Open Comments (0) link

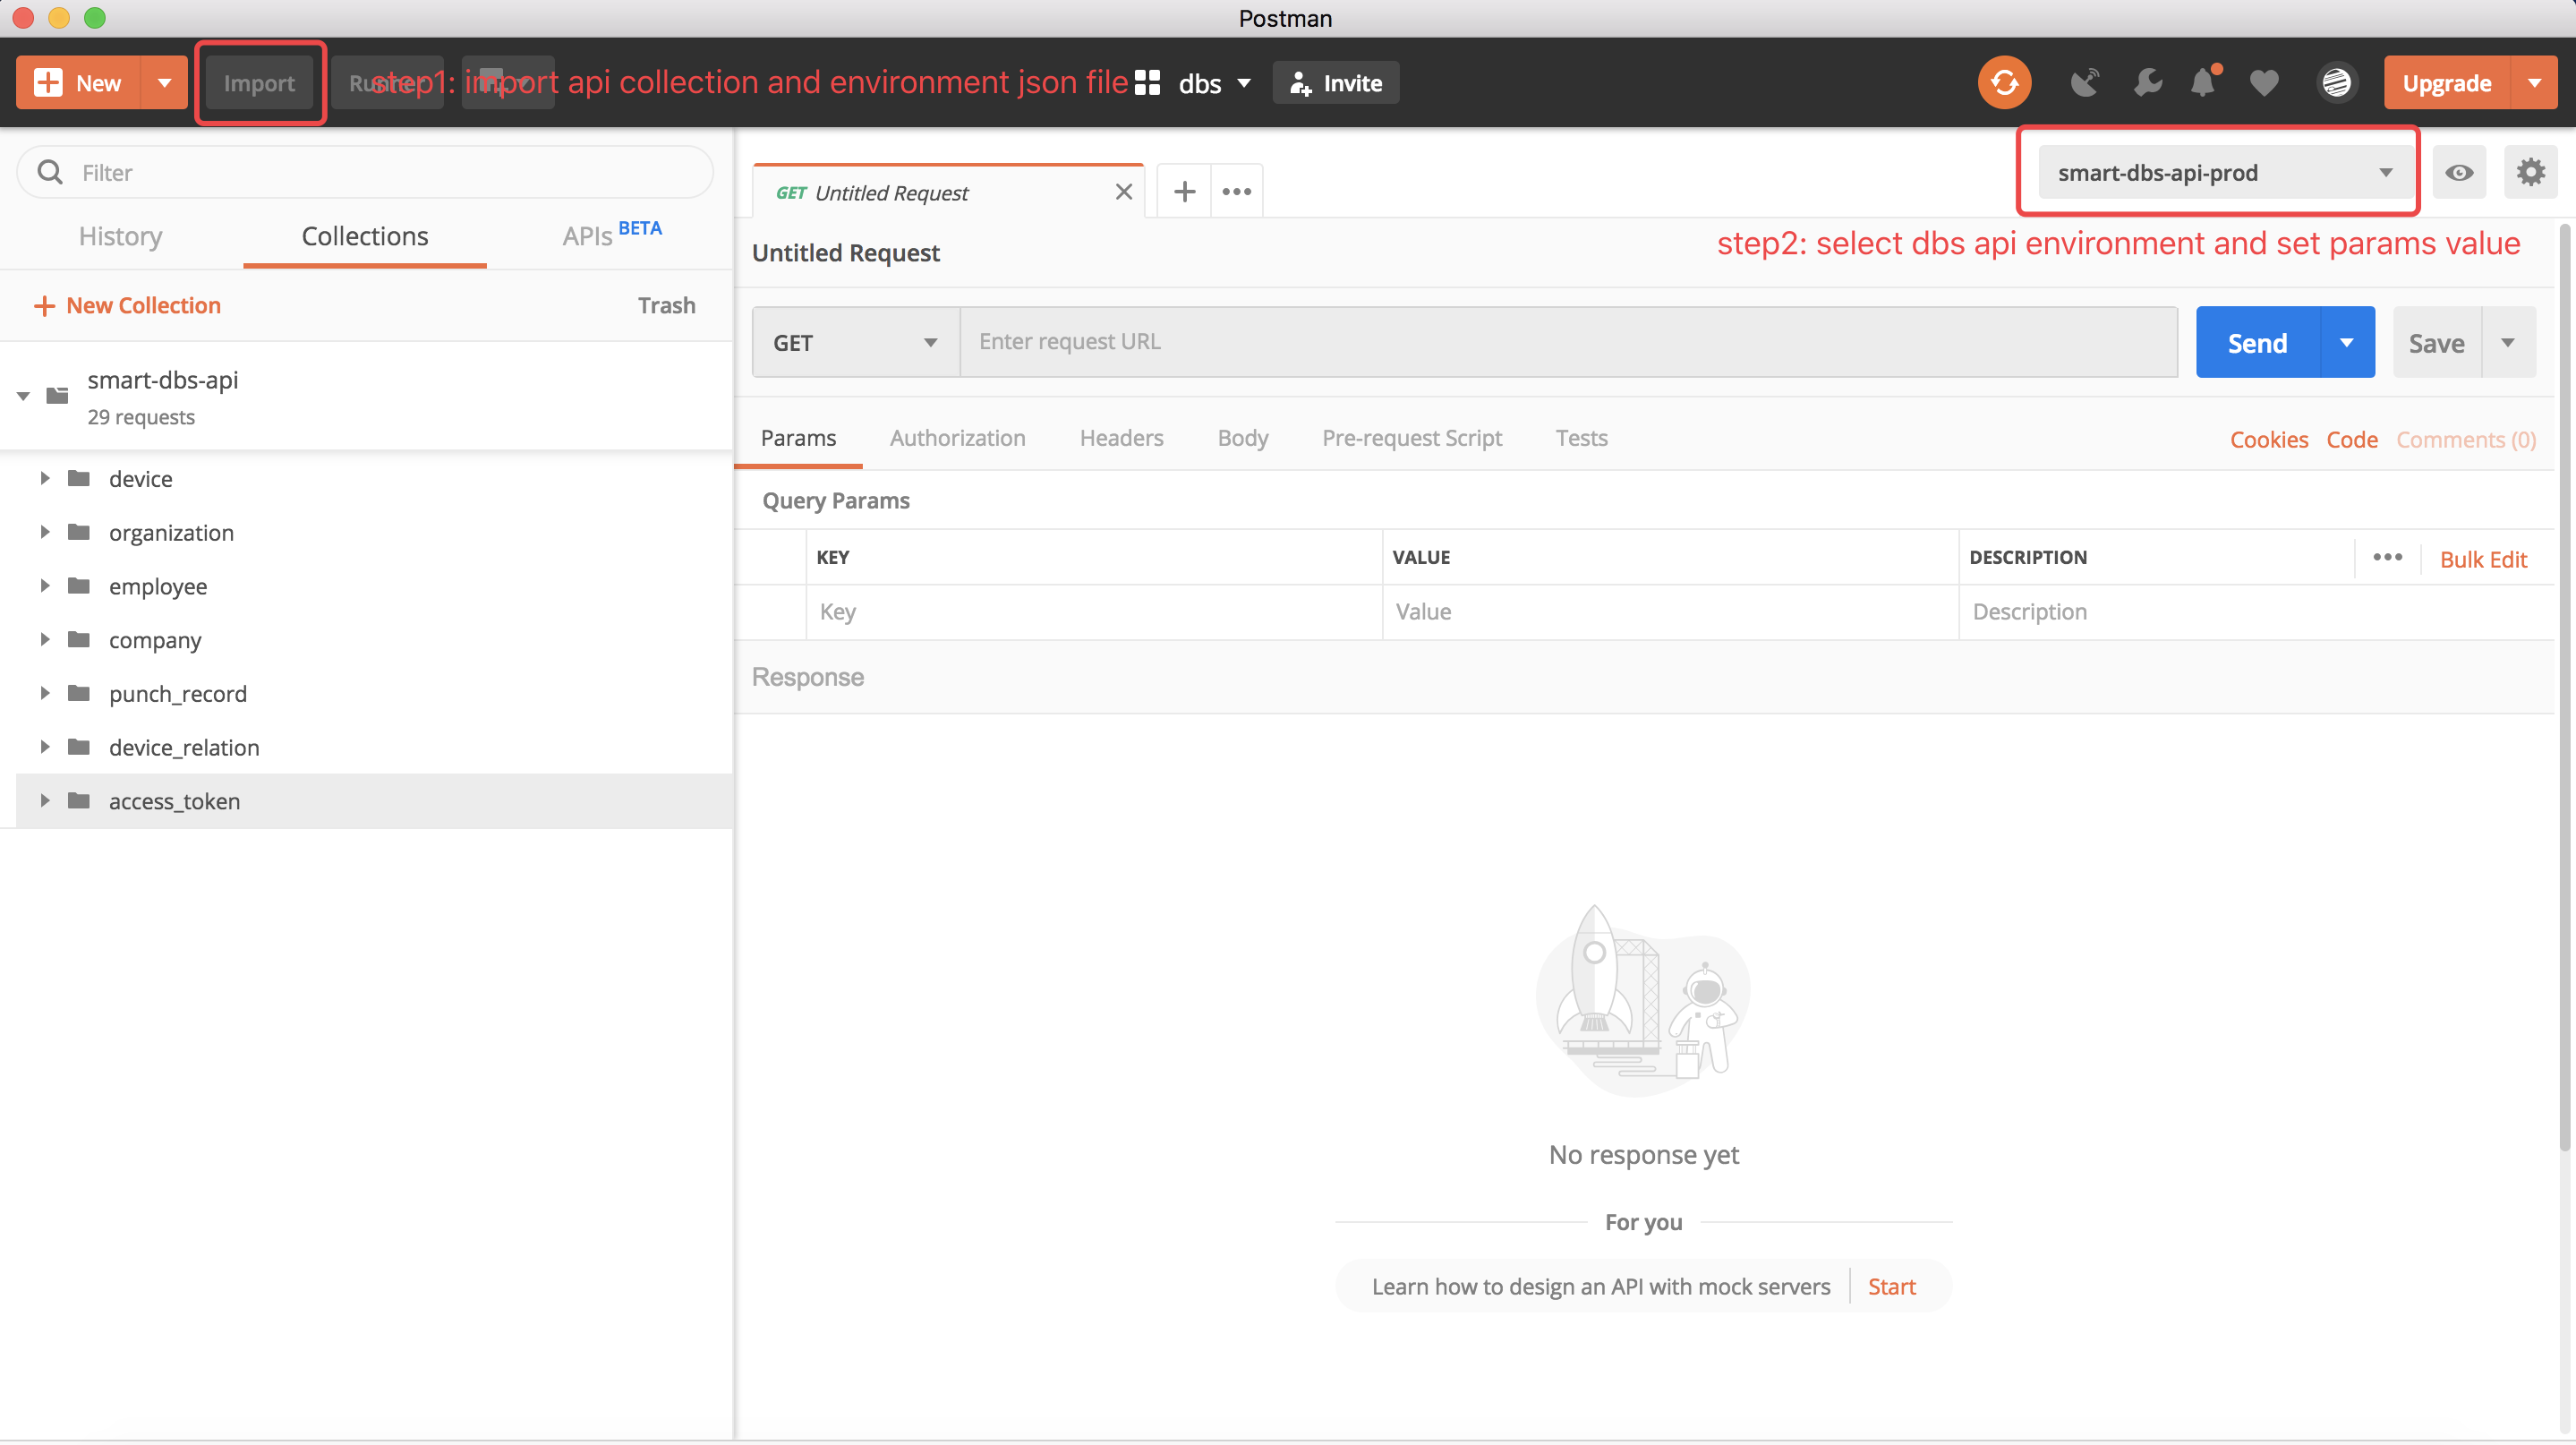pyautogui.click(x=2465, y=440)
